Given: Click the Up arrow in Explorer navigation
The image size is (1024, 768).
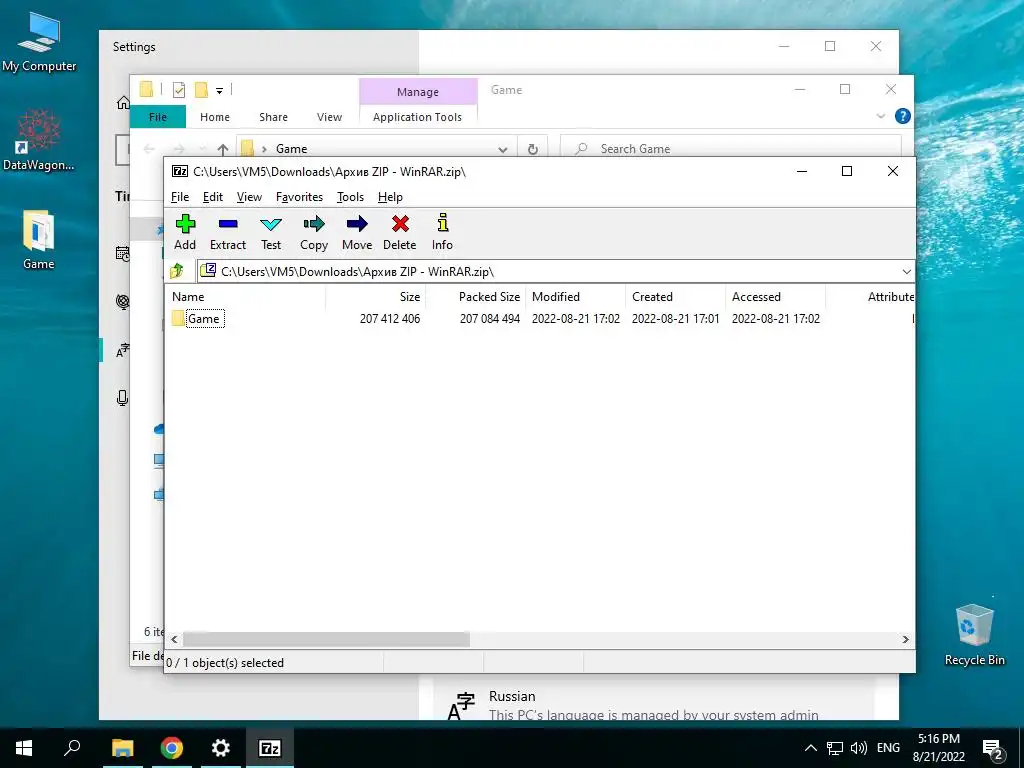Looking at the screenshot, I should click(223, 150).
